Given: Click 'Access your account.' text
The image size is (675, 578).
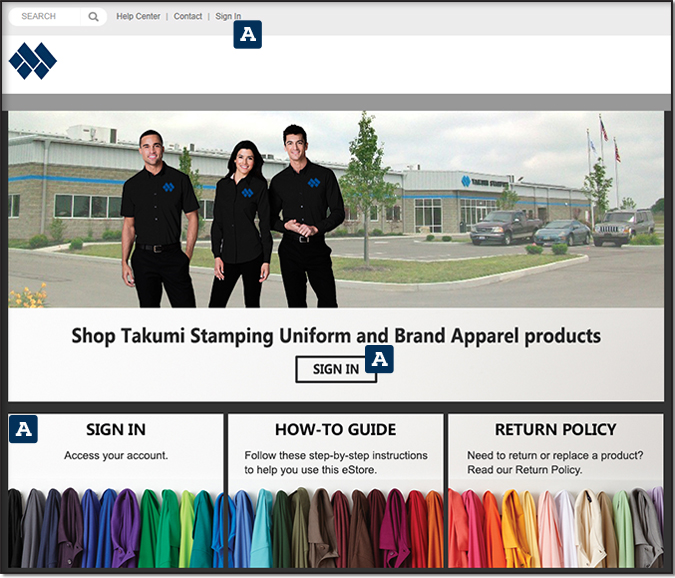Looking at the screenshot, I should click(x=116, y=455).
